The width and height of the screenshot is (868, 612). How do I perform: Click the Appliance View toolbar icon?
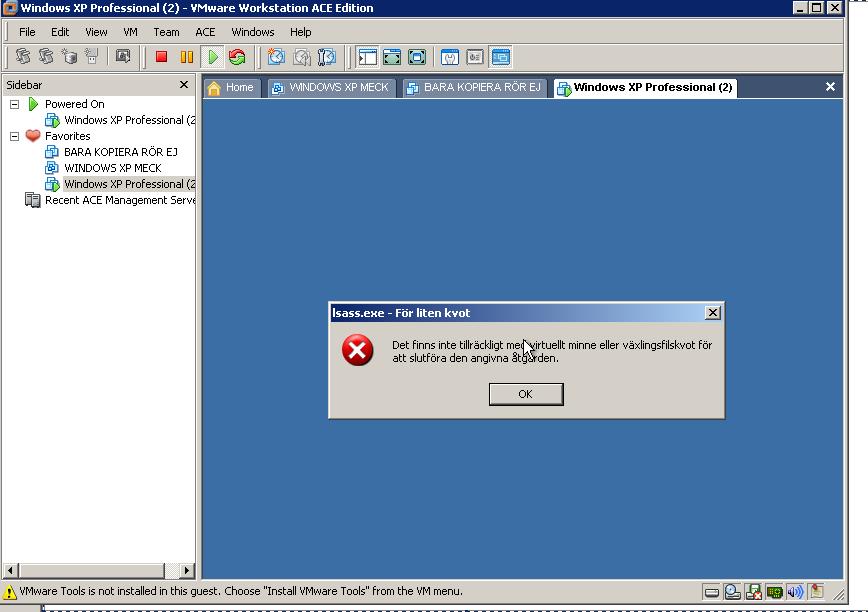475,57
